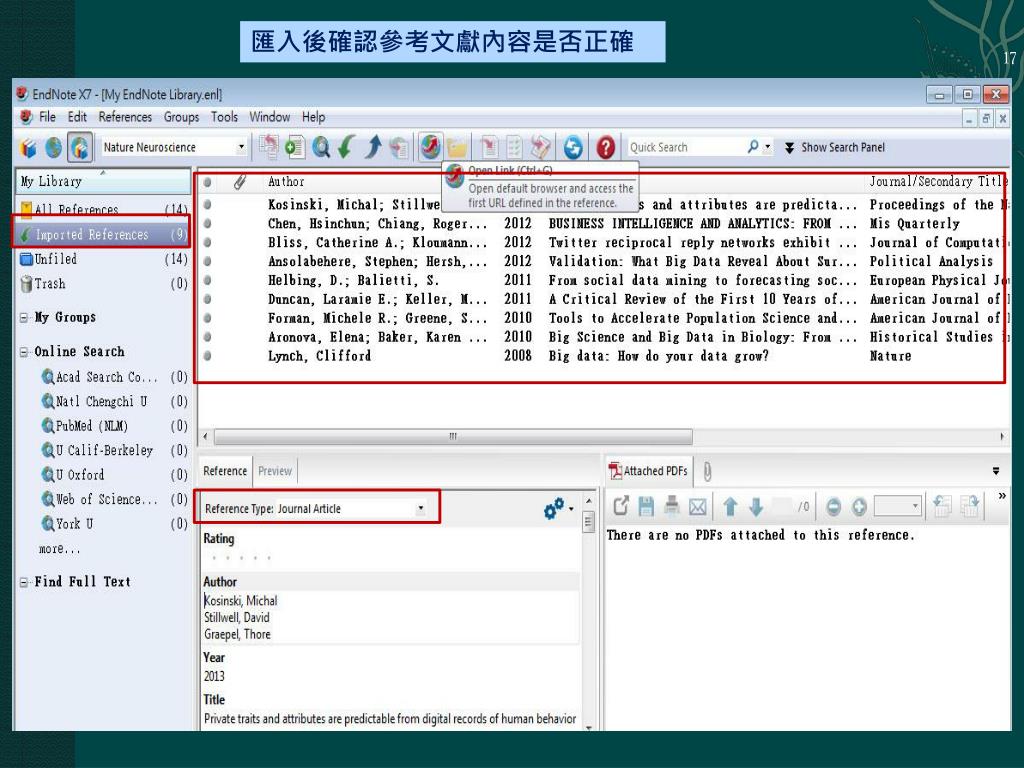Screen dimensions: 1024x768
Task: Collapse the Online Search group set
Action: (24, 352)
